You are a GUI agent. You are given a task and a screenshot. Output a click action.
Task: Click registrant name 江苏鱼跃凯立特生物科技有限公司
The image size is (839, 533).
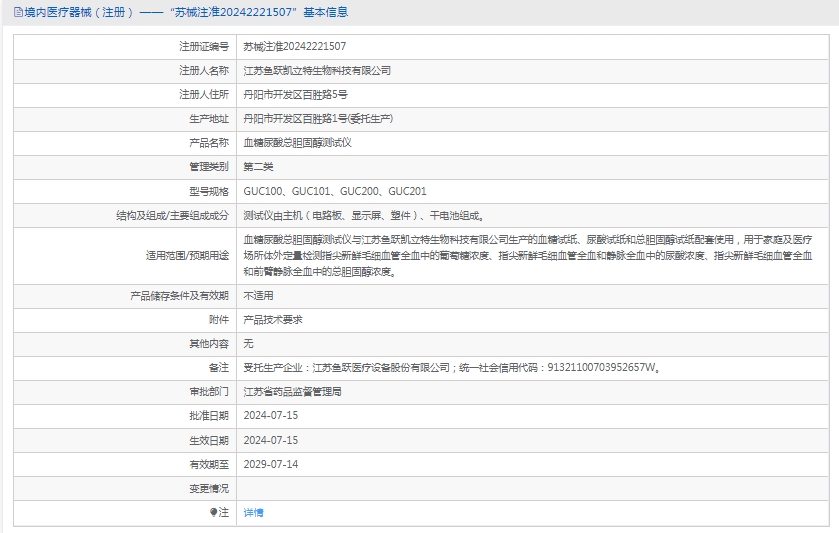point(317,71)
